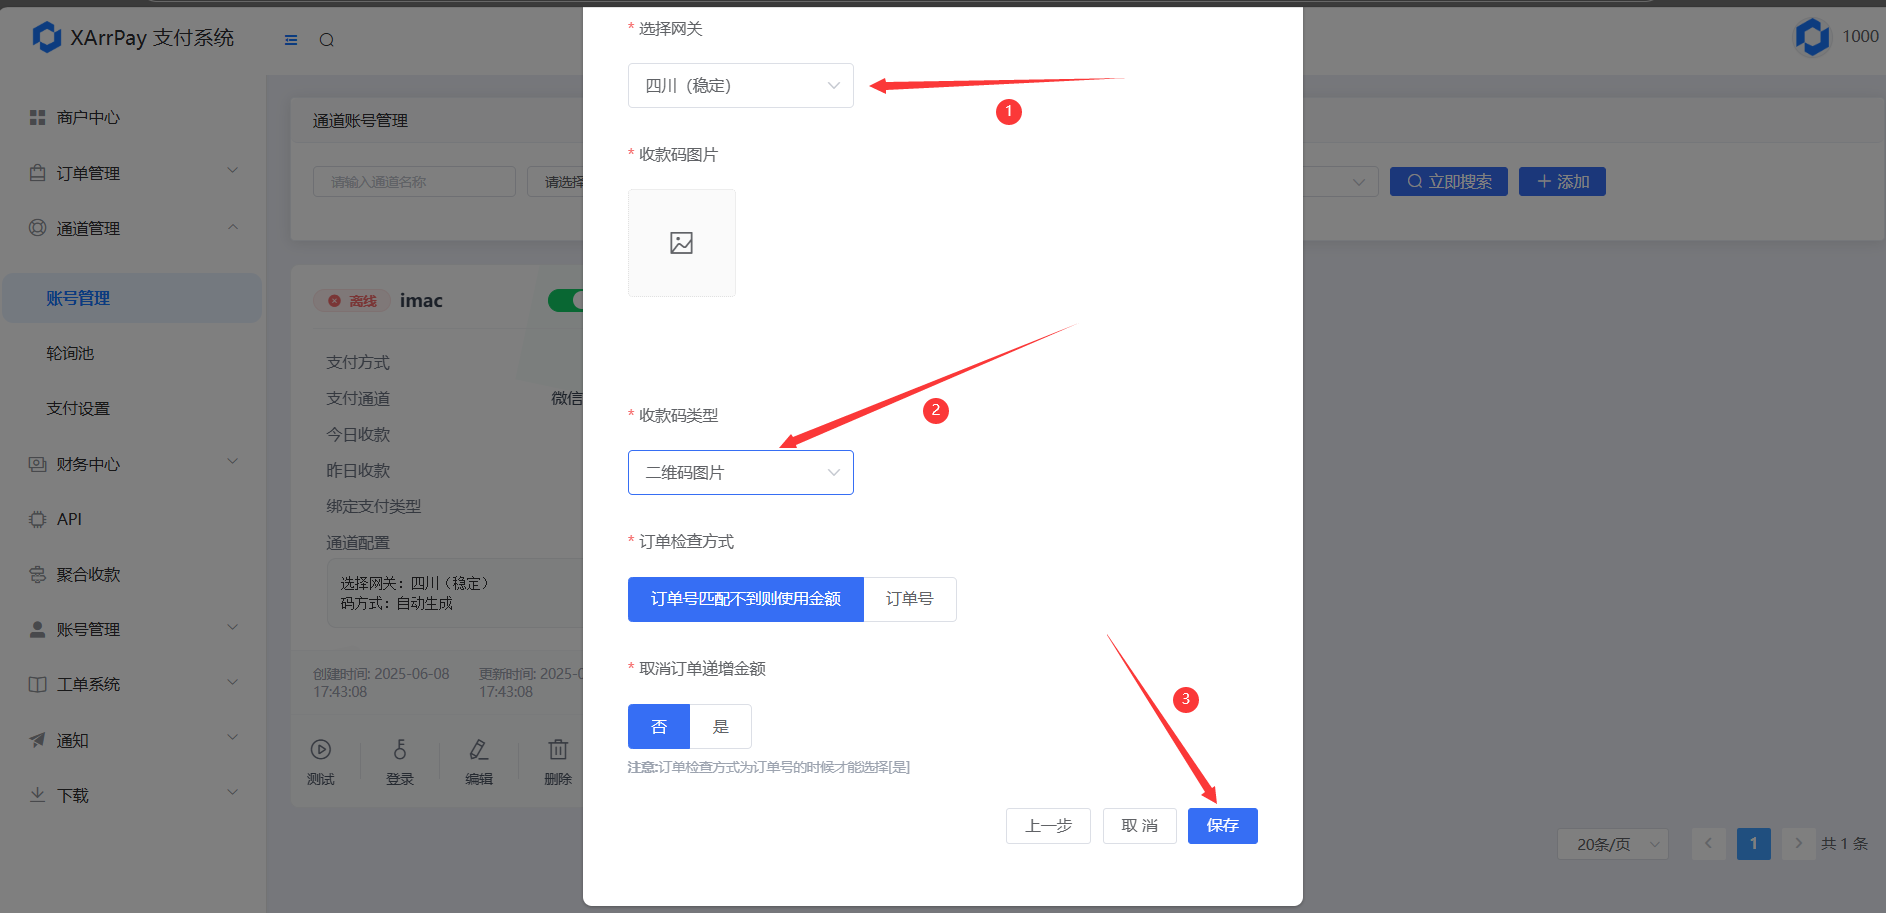
Task: Click the XArrPay logo icon
Action: point(47,37)
